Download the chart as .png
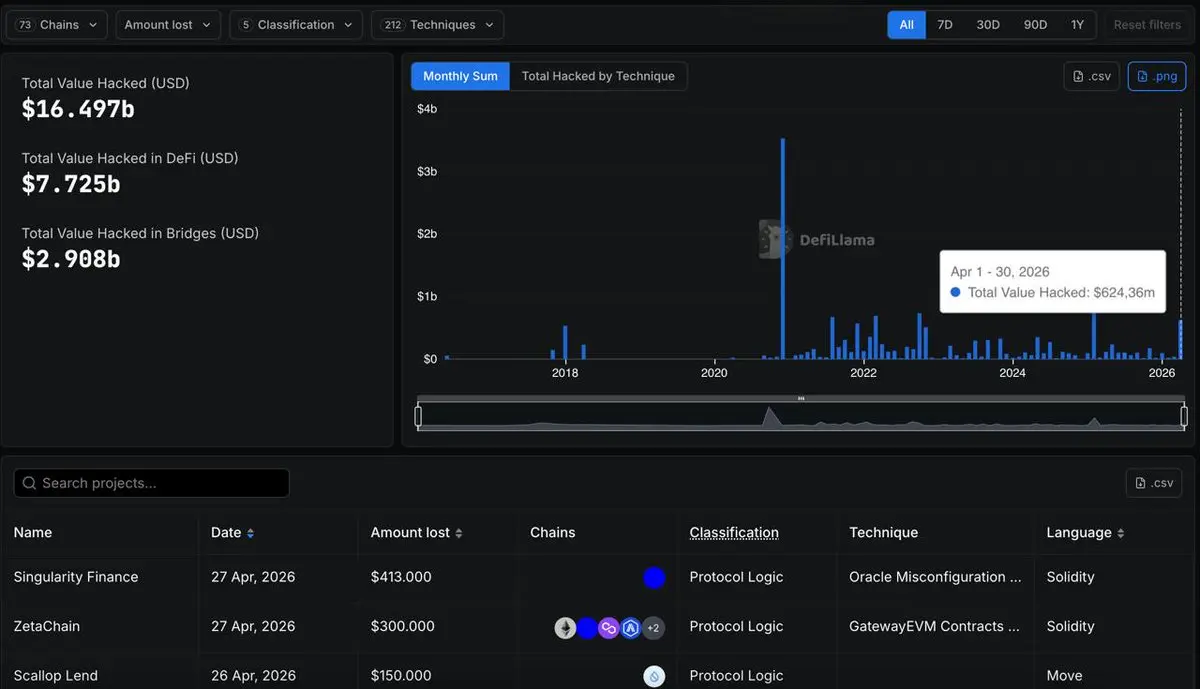Screen dimensions: 1200x689 [x=1156, y=76]
